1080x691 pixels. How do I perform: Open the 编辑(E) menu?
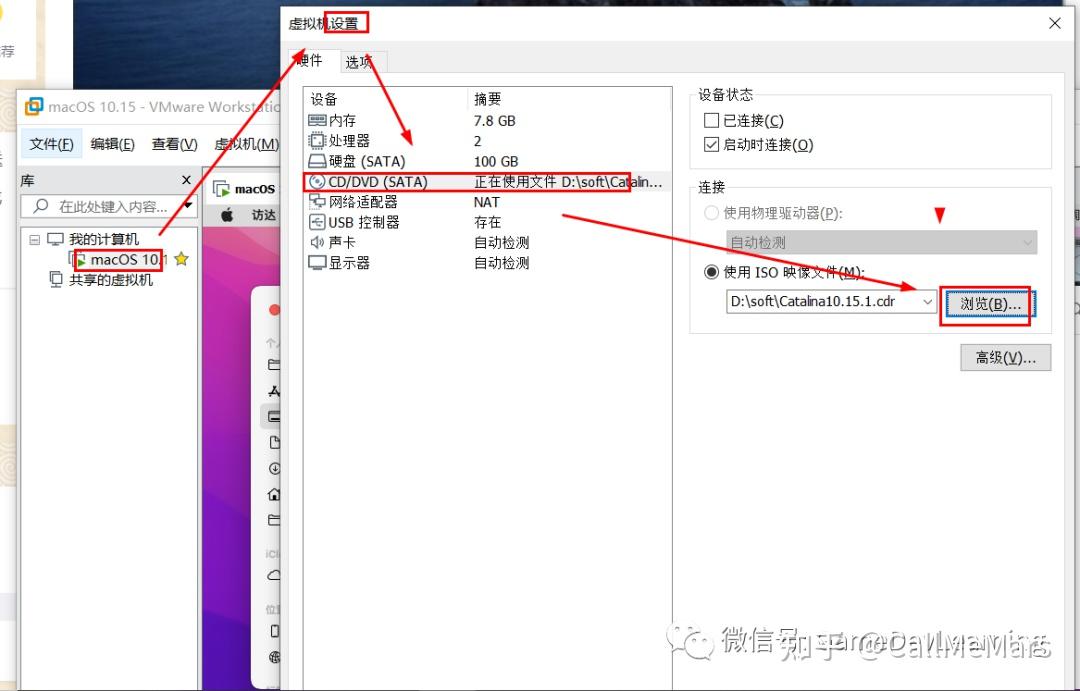112,144
